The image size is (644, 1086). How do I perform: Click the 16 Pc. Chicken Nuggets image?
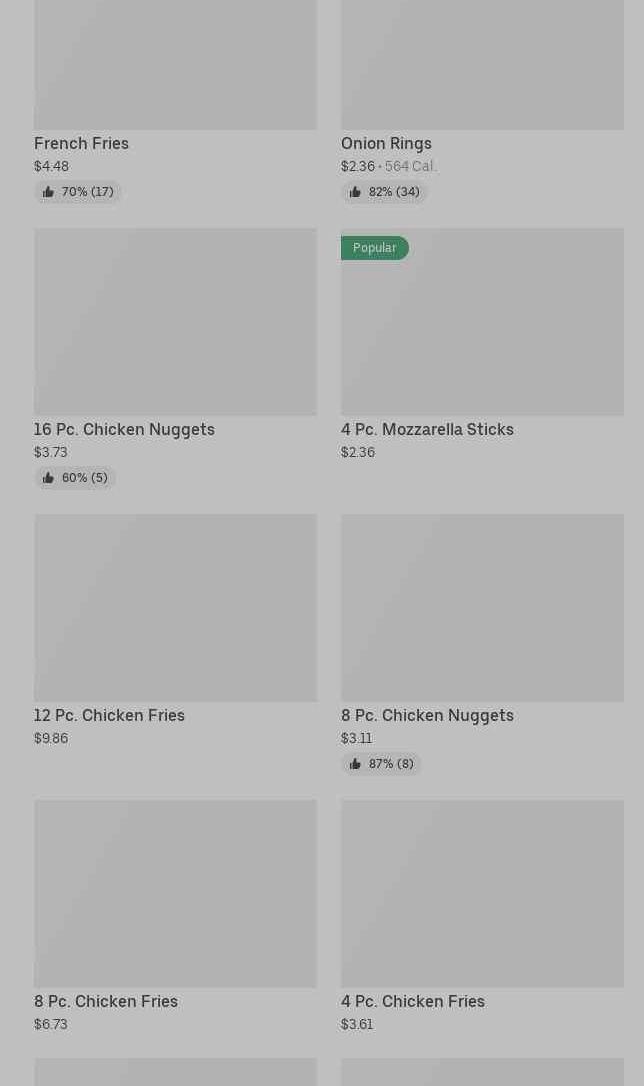click(175, 322)
